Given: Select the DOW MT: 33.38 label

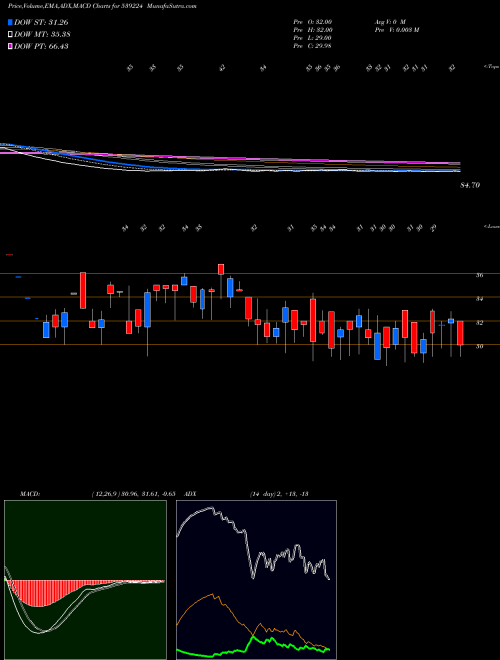Looking at the screenshot, I should coord(42,35).
